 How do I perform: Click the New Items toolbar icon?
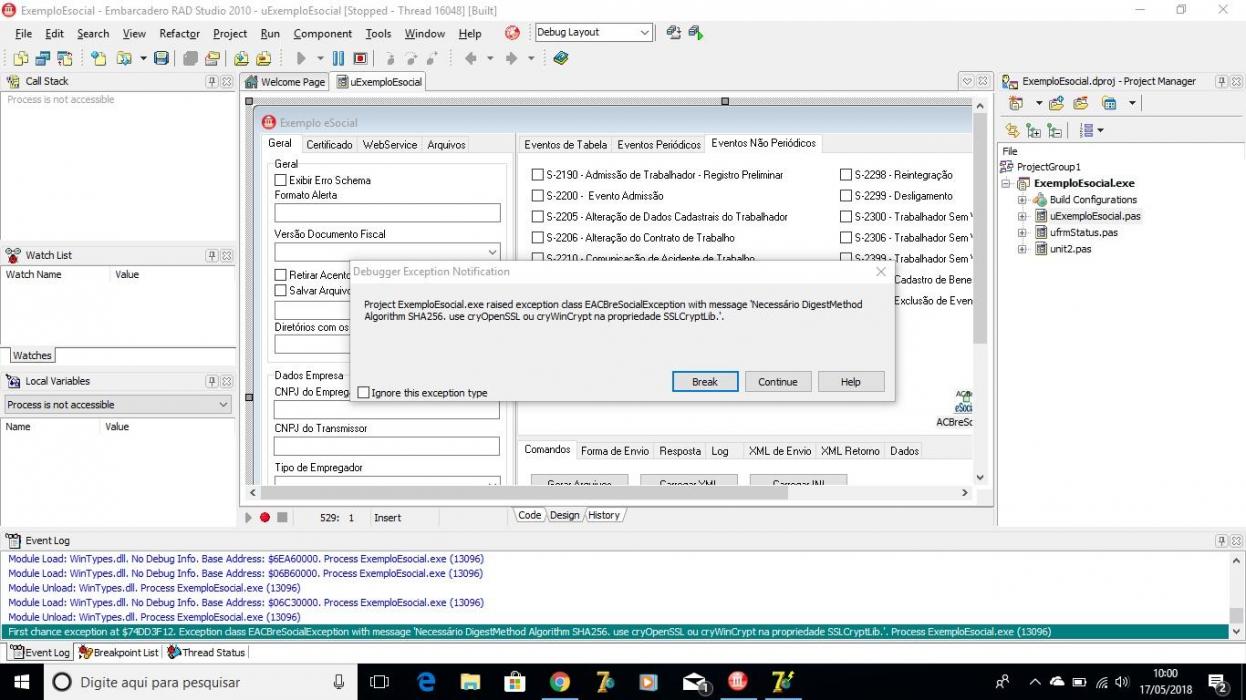[100, 59]
